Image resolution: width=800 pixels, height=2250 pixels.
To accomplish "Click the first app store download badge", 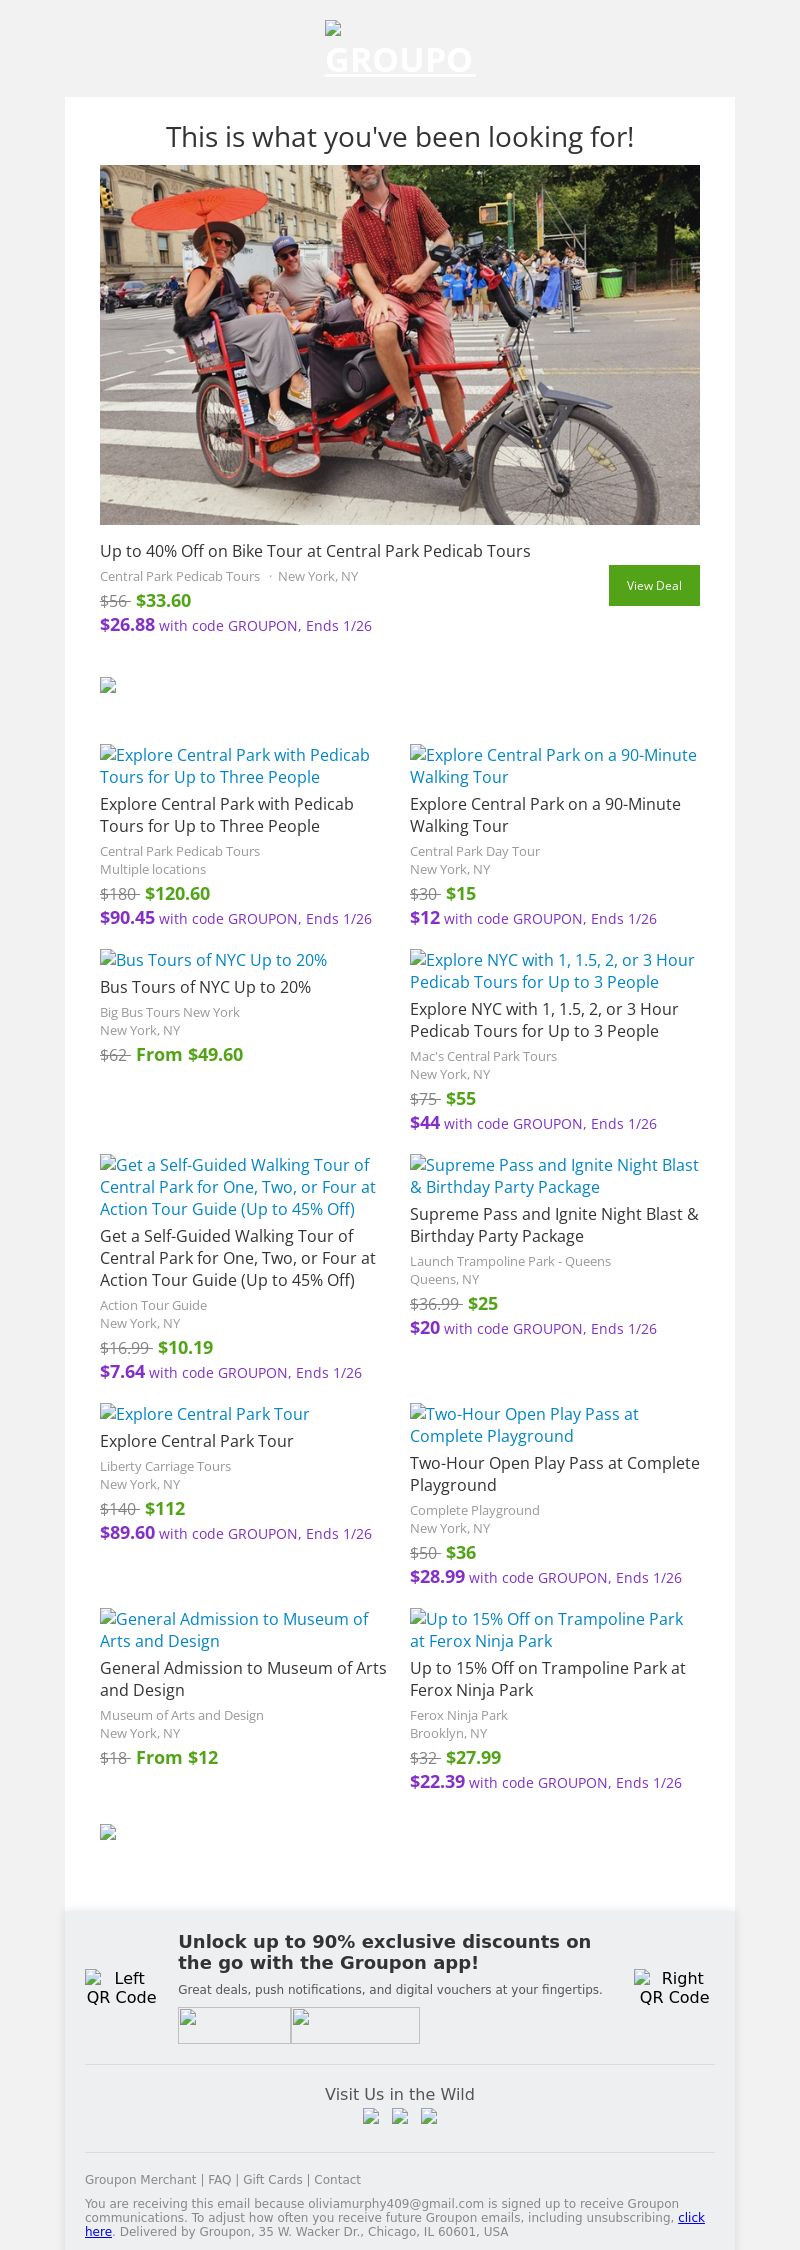I will [234, 2025].
